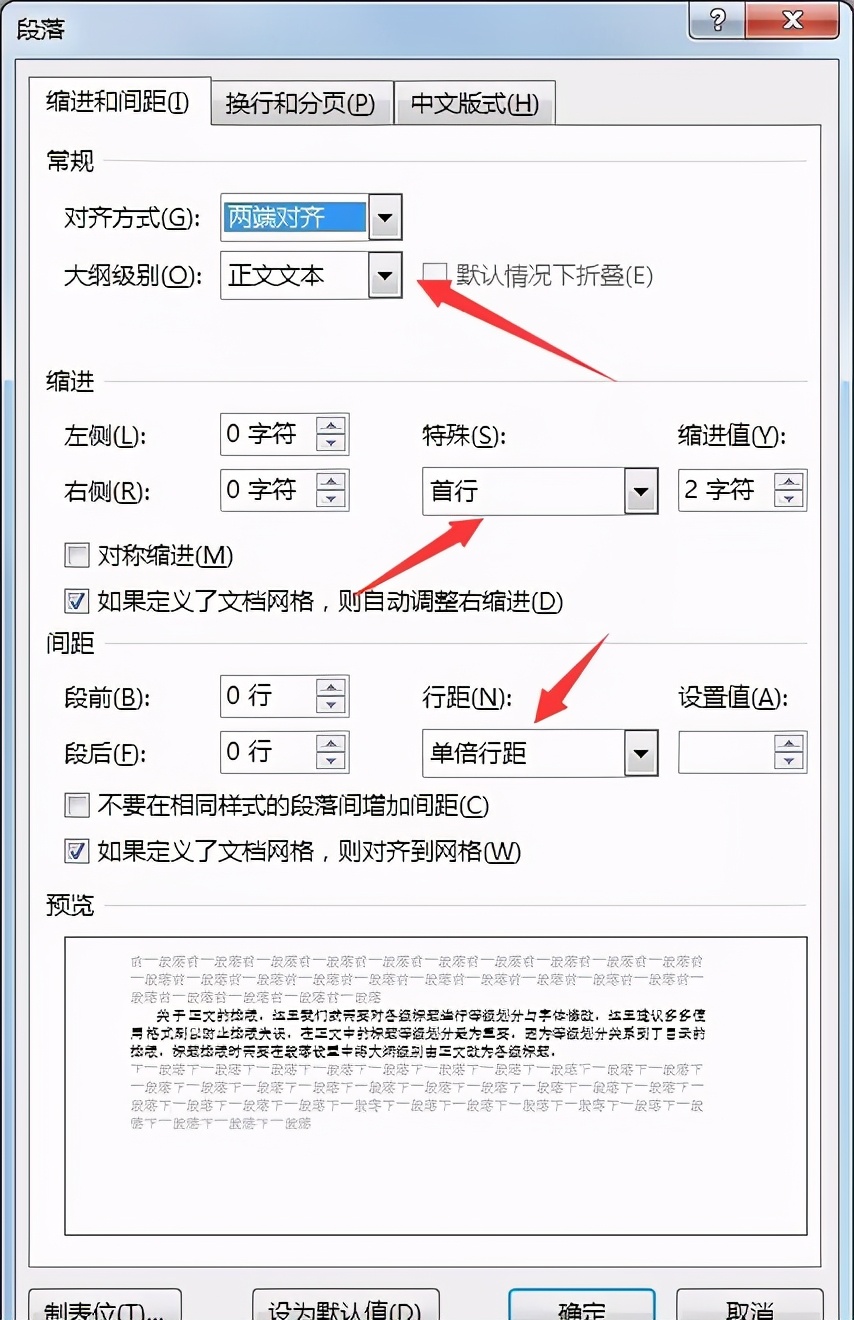Decrease 段后 spacing with down arrow
The height and width of the screenshot is (1320, 854).
click(x=331, y=761)
